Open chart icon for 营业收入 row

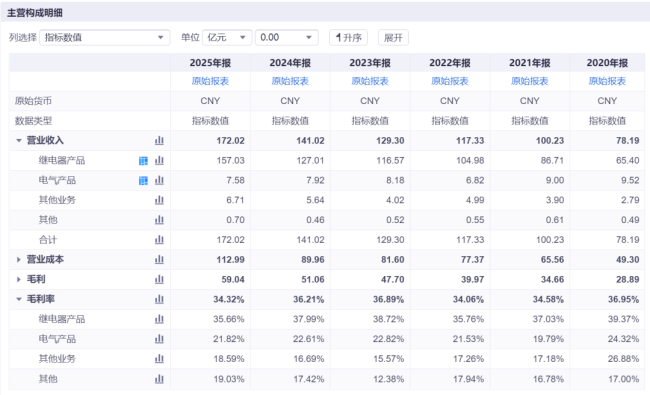[159, 141]
